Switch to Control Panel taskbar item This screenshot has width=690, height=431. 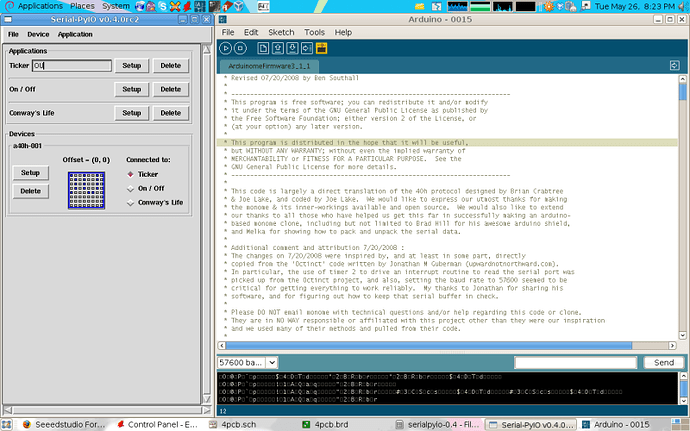(x=157, y=424)
